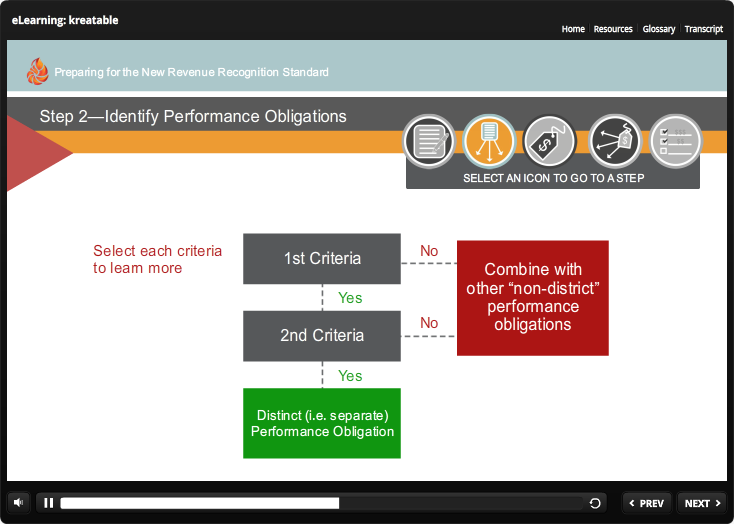
Task: Advance to next slide with NEXT
Action: tap(702, 503)
